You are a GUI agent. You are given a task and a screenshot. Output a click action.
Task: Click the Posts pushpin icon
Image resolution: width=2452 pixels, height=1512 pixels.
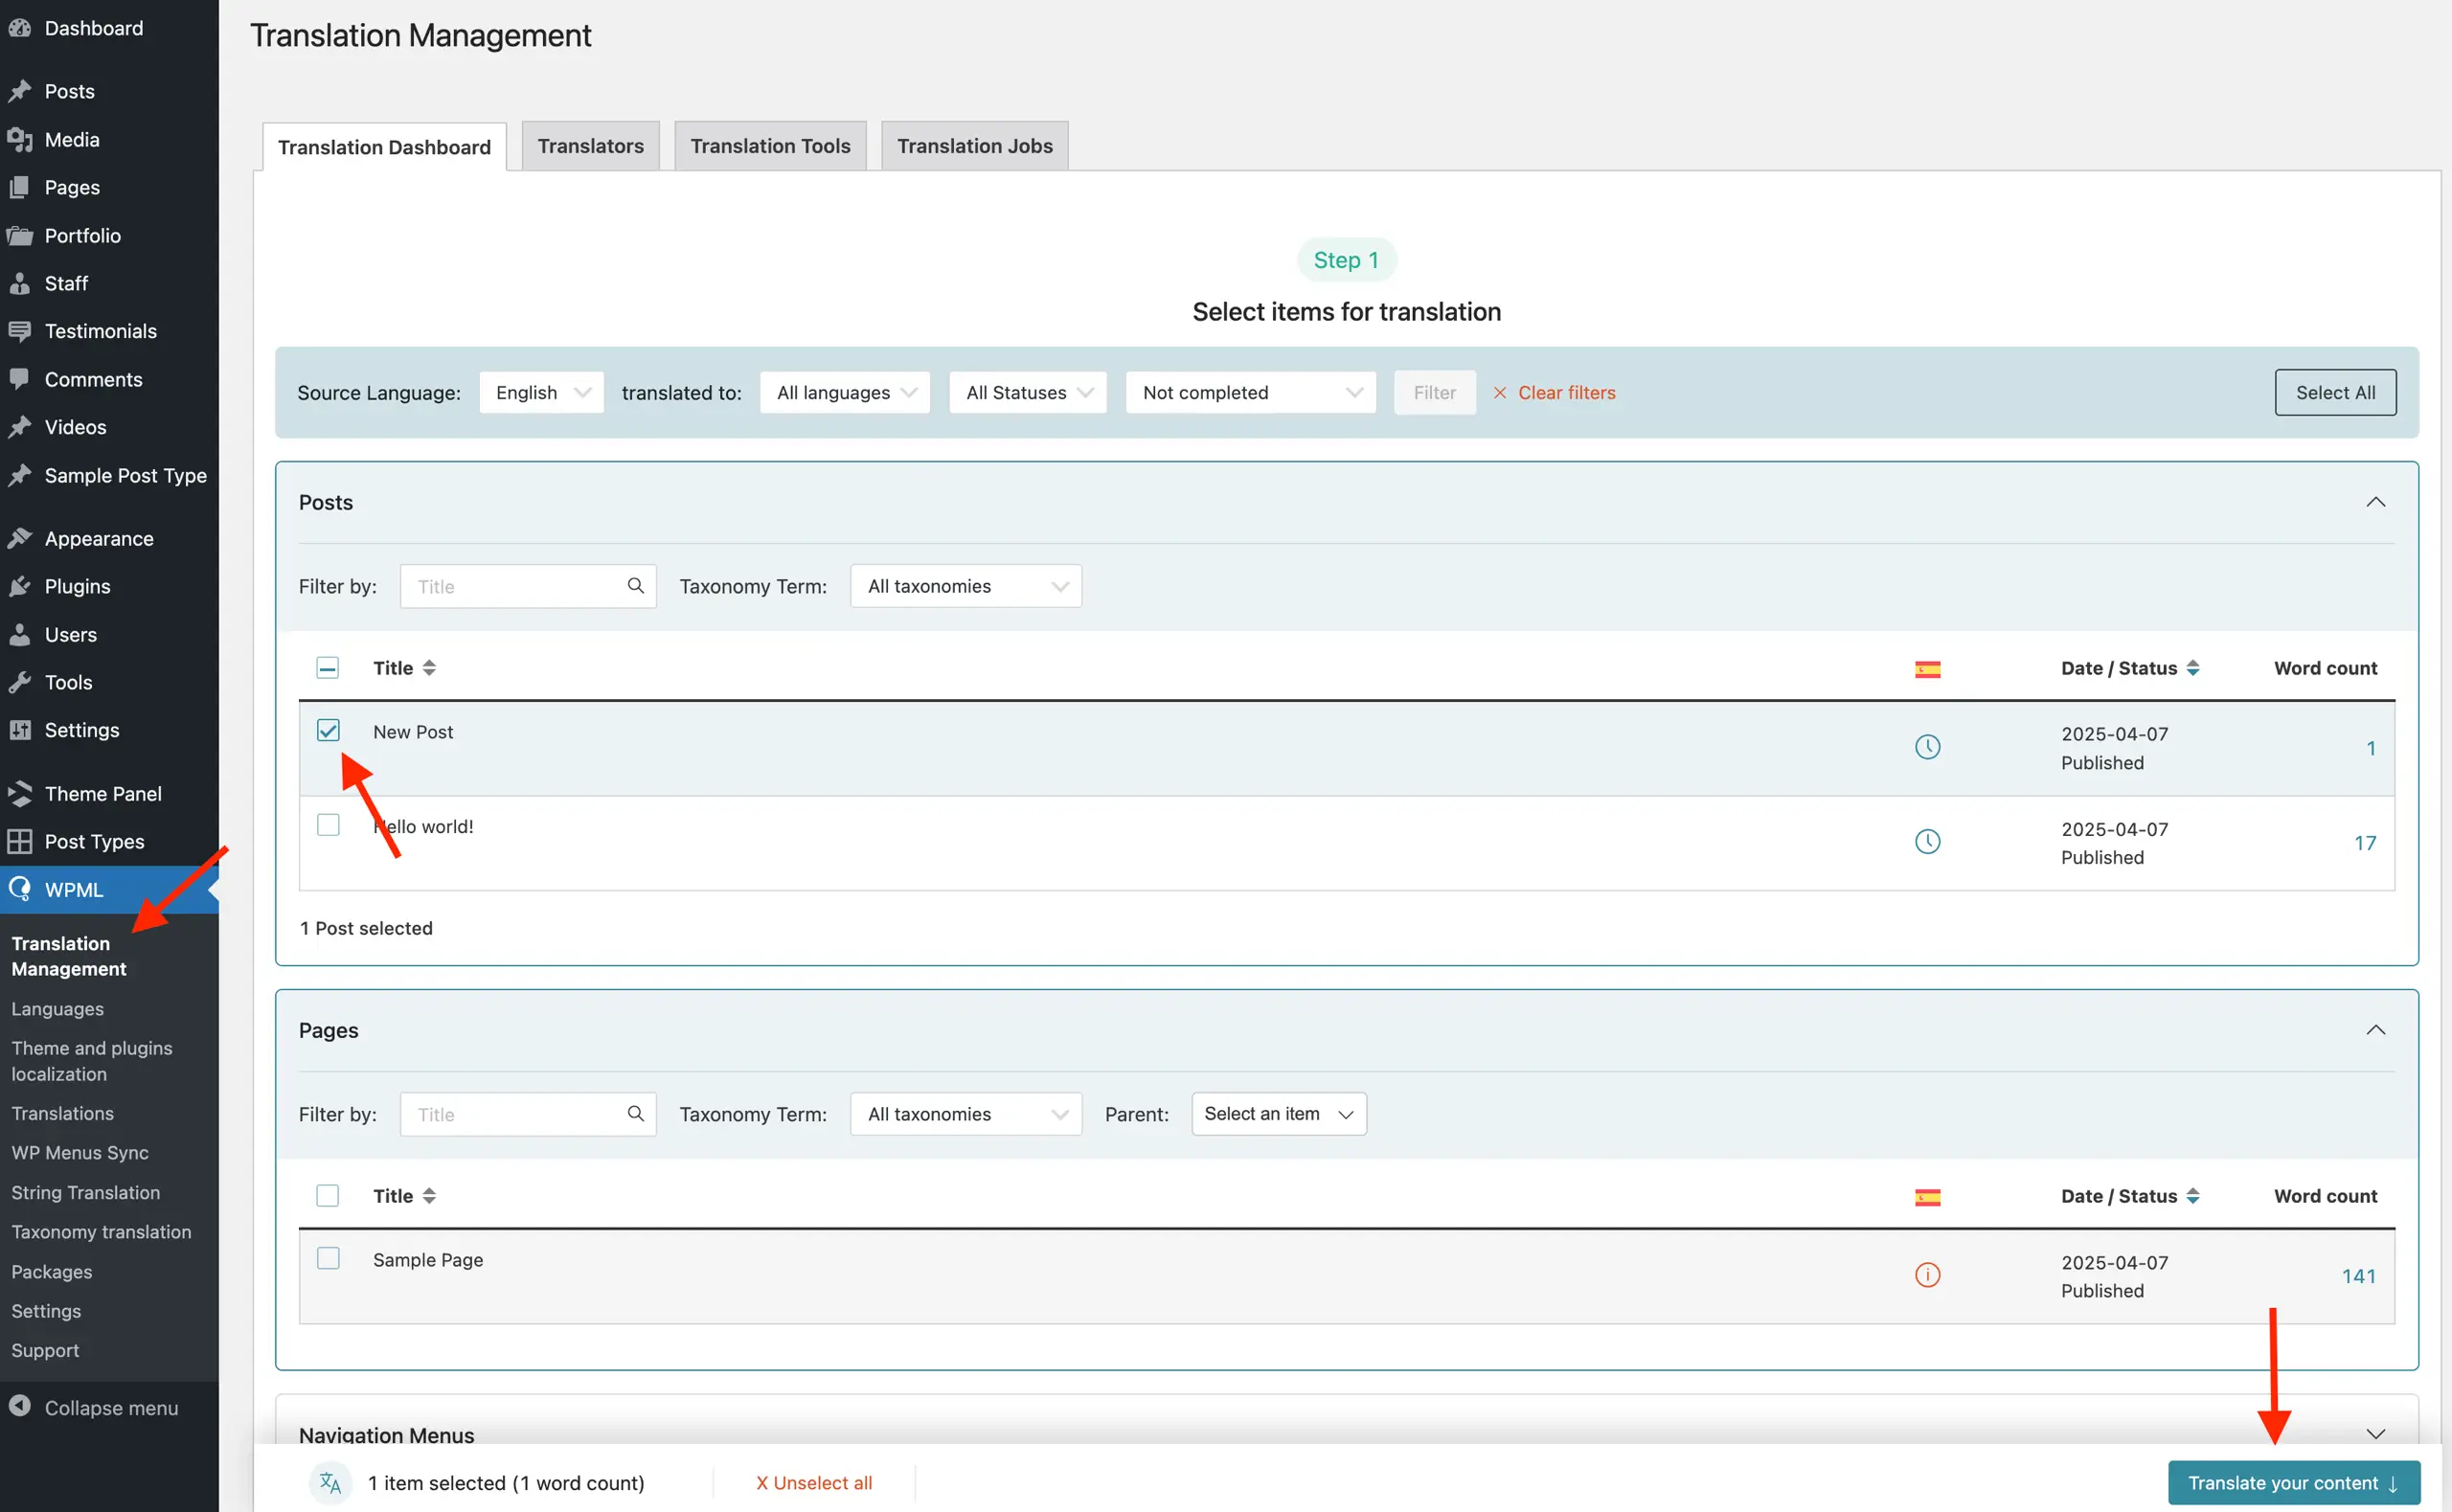(x=20, y=91)
